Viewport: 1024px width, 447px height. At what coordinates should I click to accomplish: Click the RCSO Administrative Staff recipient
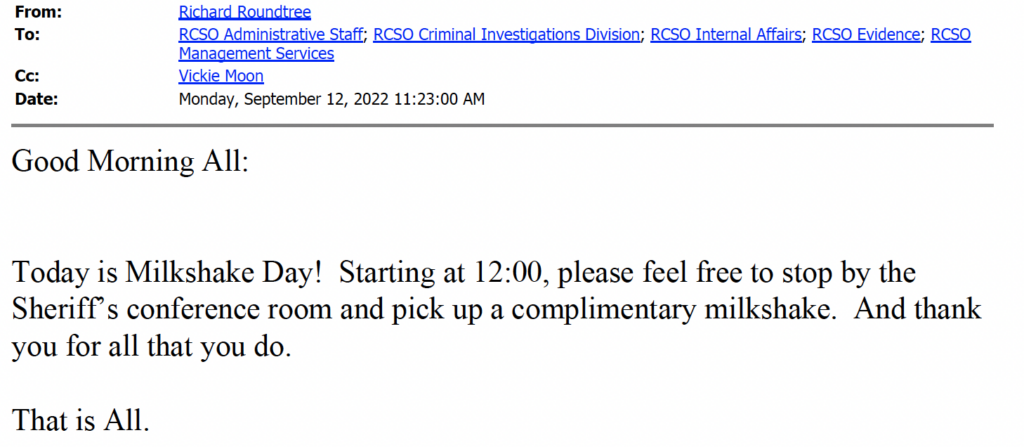tap(272, 34)
